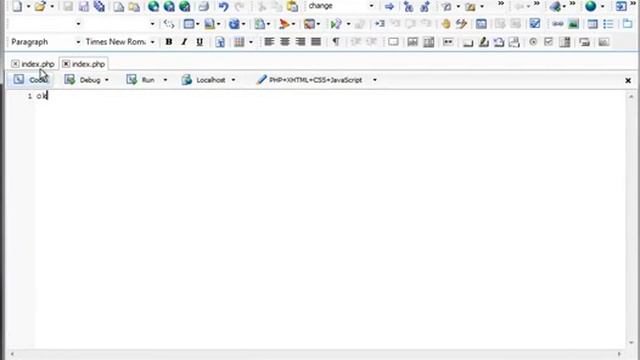Click the red arrow flash icon
Viewport: 640px width, 360px height.
(x=284, y=24)
